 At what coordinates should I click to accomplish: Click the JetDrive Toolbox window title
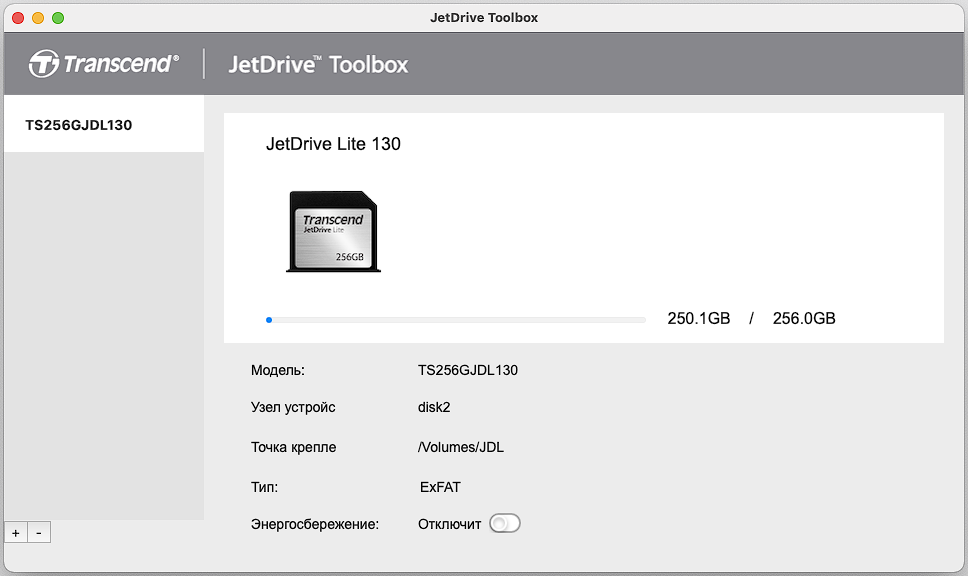(x=484, y=18)
